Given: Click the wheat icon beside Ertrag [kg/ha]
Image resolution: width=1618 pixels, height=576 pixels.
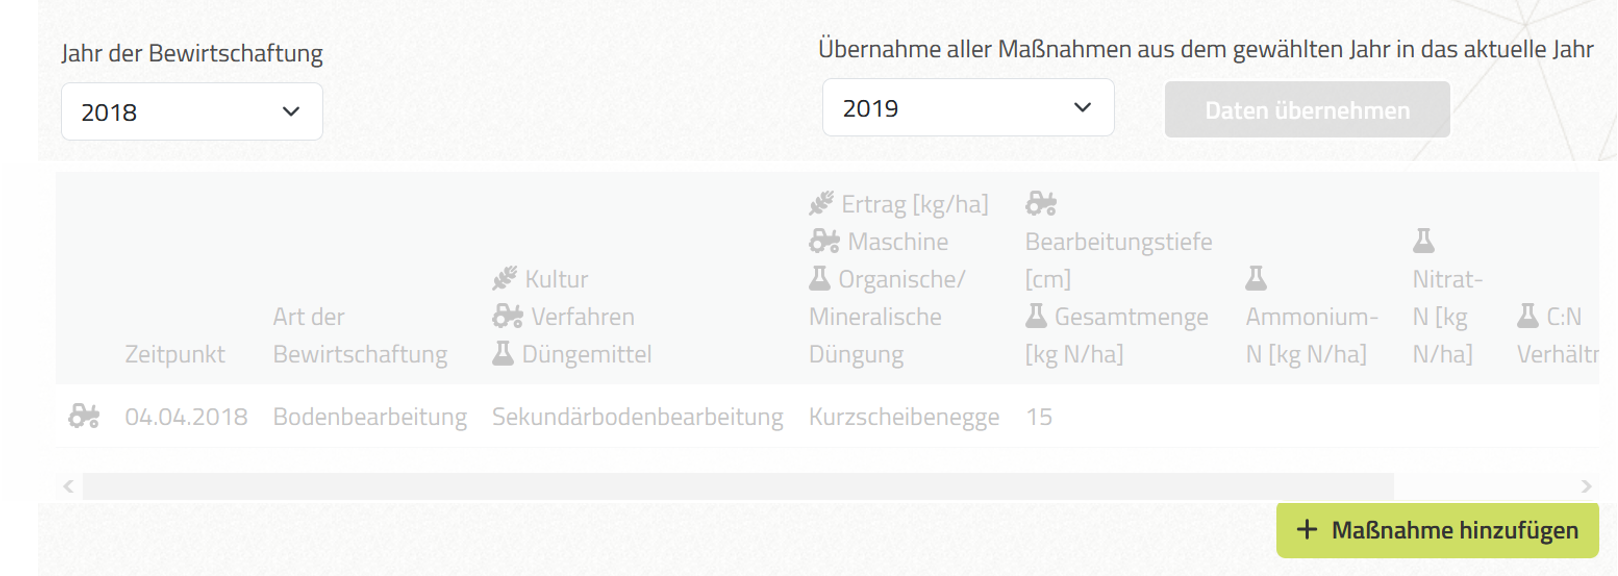Looking at the screenshot, I should click(821, 203).
